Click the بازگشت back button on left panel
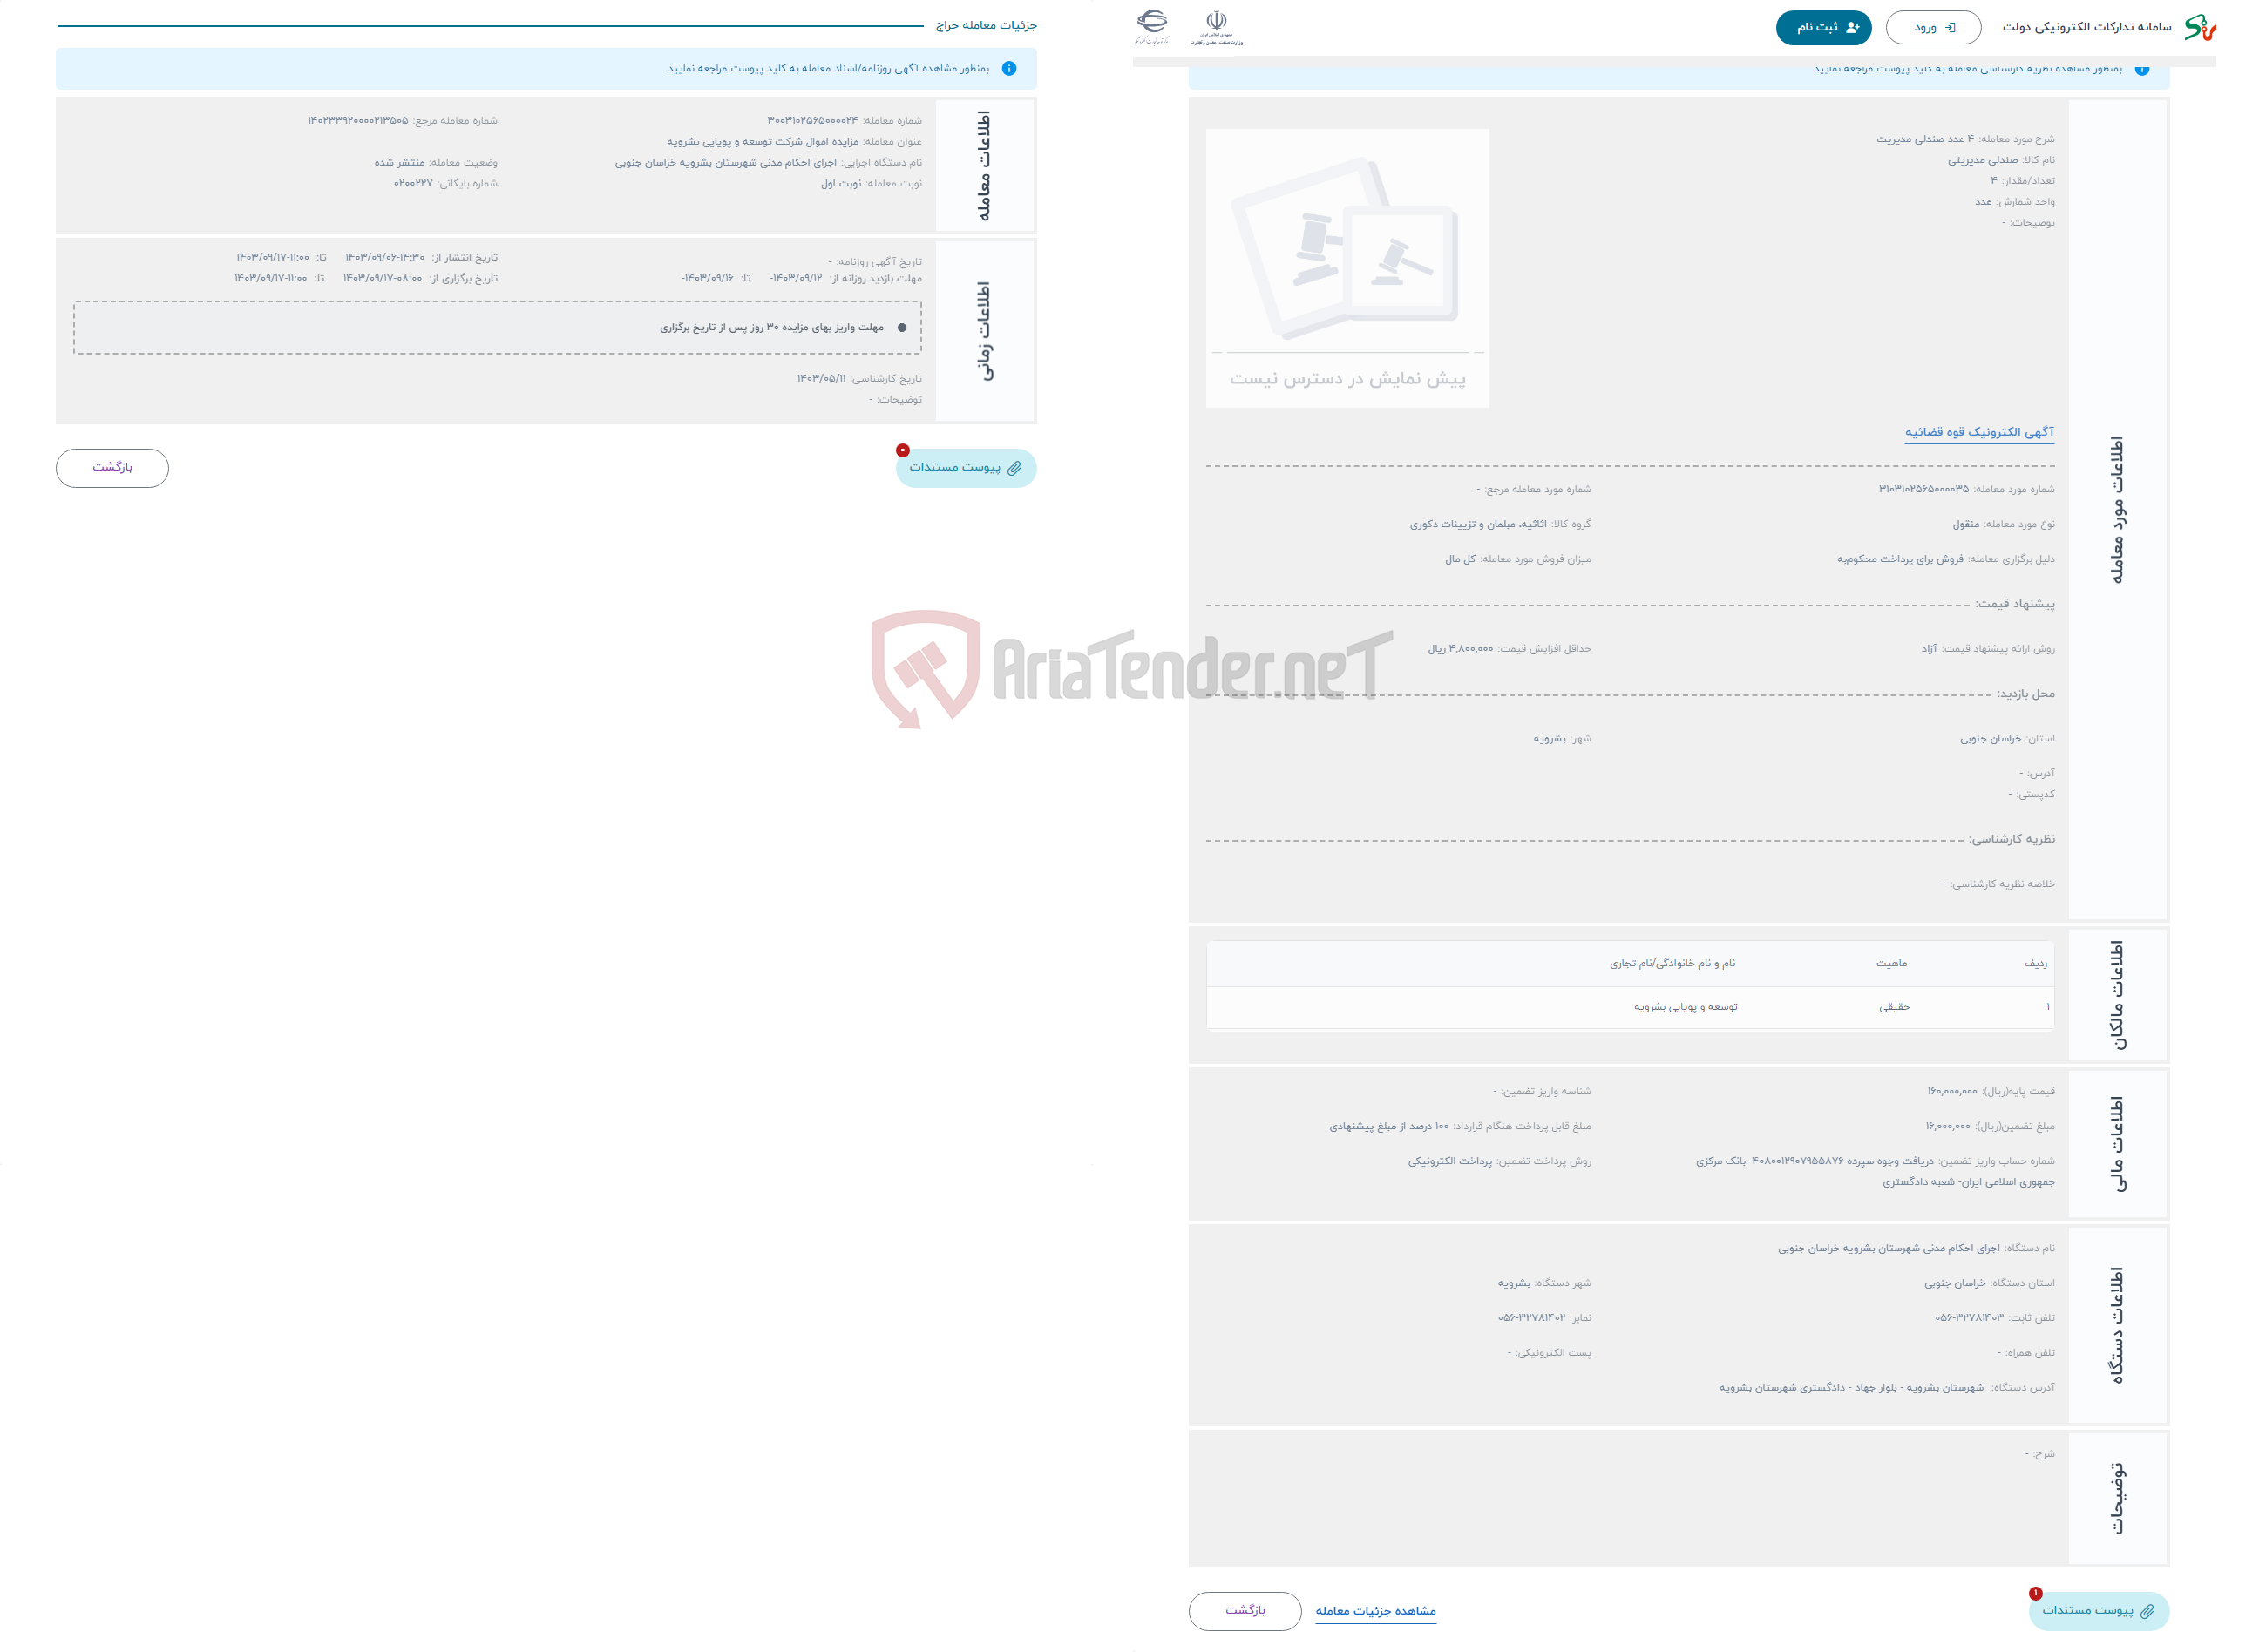Image resolution: width=2266 pixels, height=1652 pixels. pyautogui.click(x=112, y=466)
